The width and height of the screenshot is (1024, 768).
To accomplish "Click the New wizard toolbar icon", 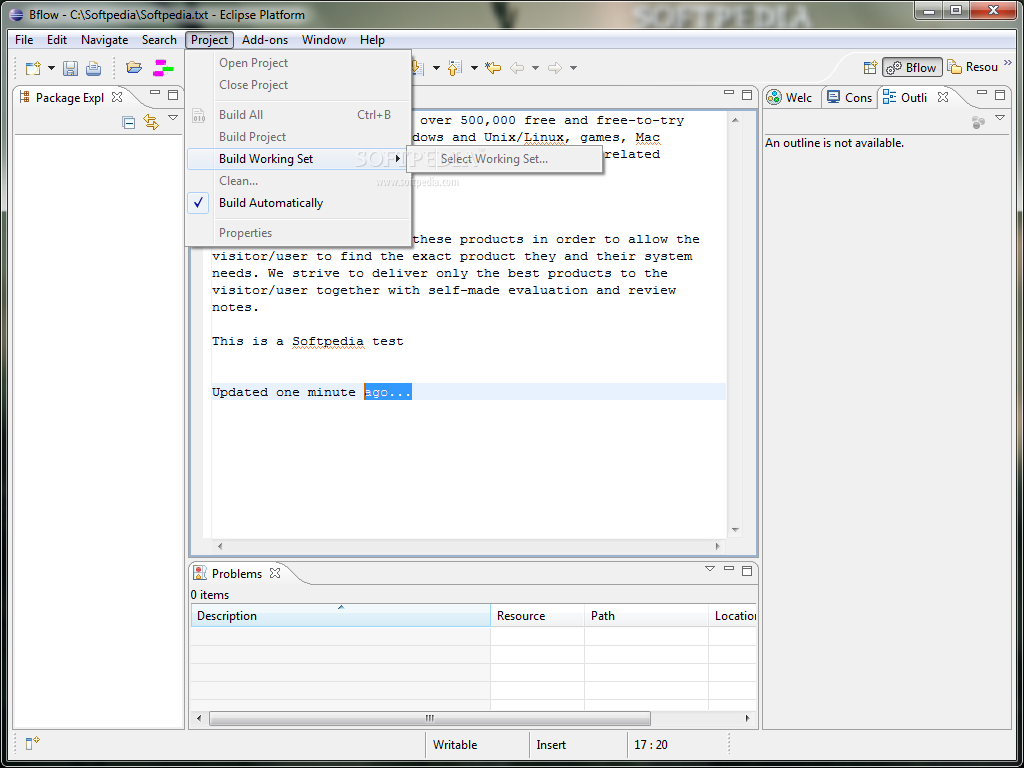I will (x=33, y=67).
